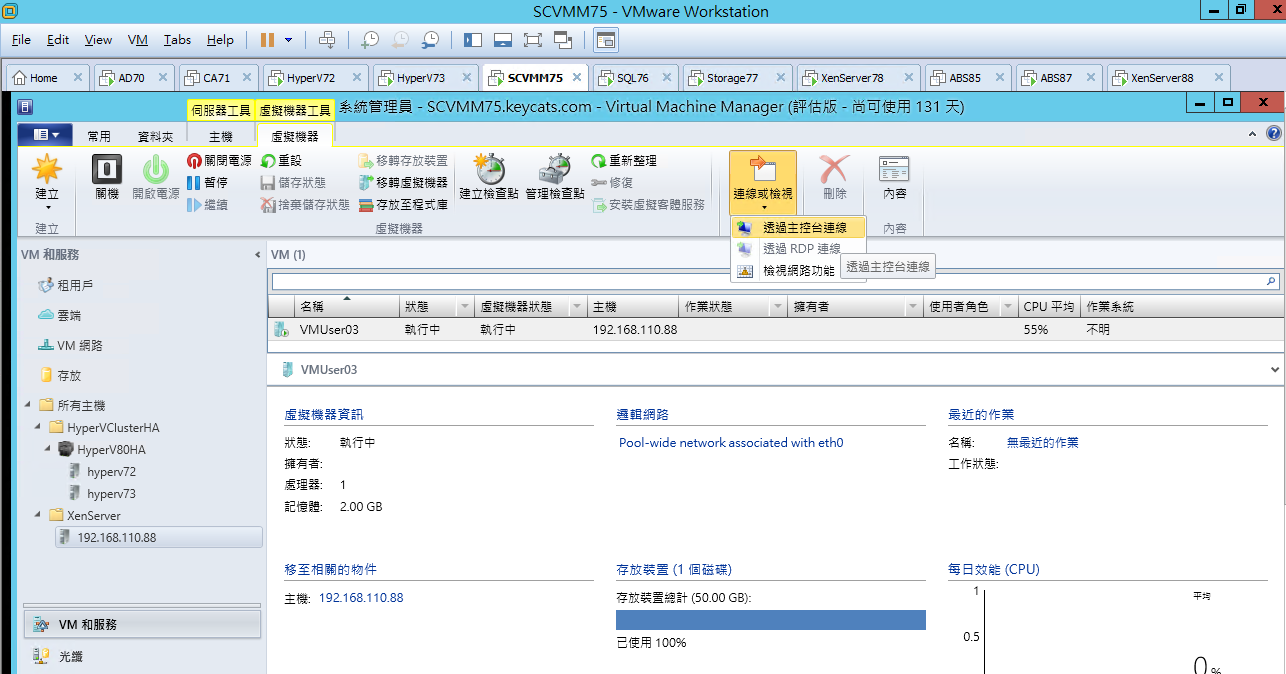Click the blue help icon in the ribbon corner
The image size is (1286, 674).
coord(1273,133)
